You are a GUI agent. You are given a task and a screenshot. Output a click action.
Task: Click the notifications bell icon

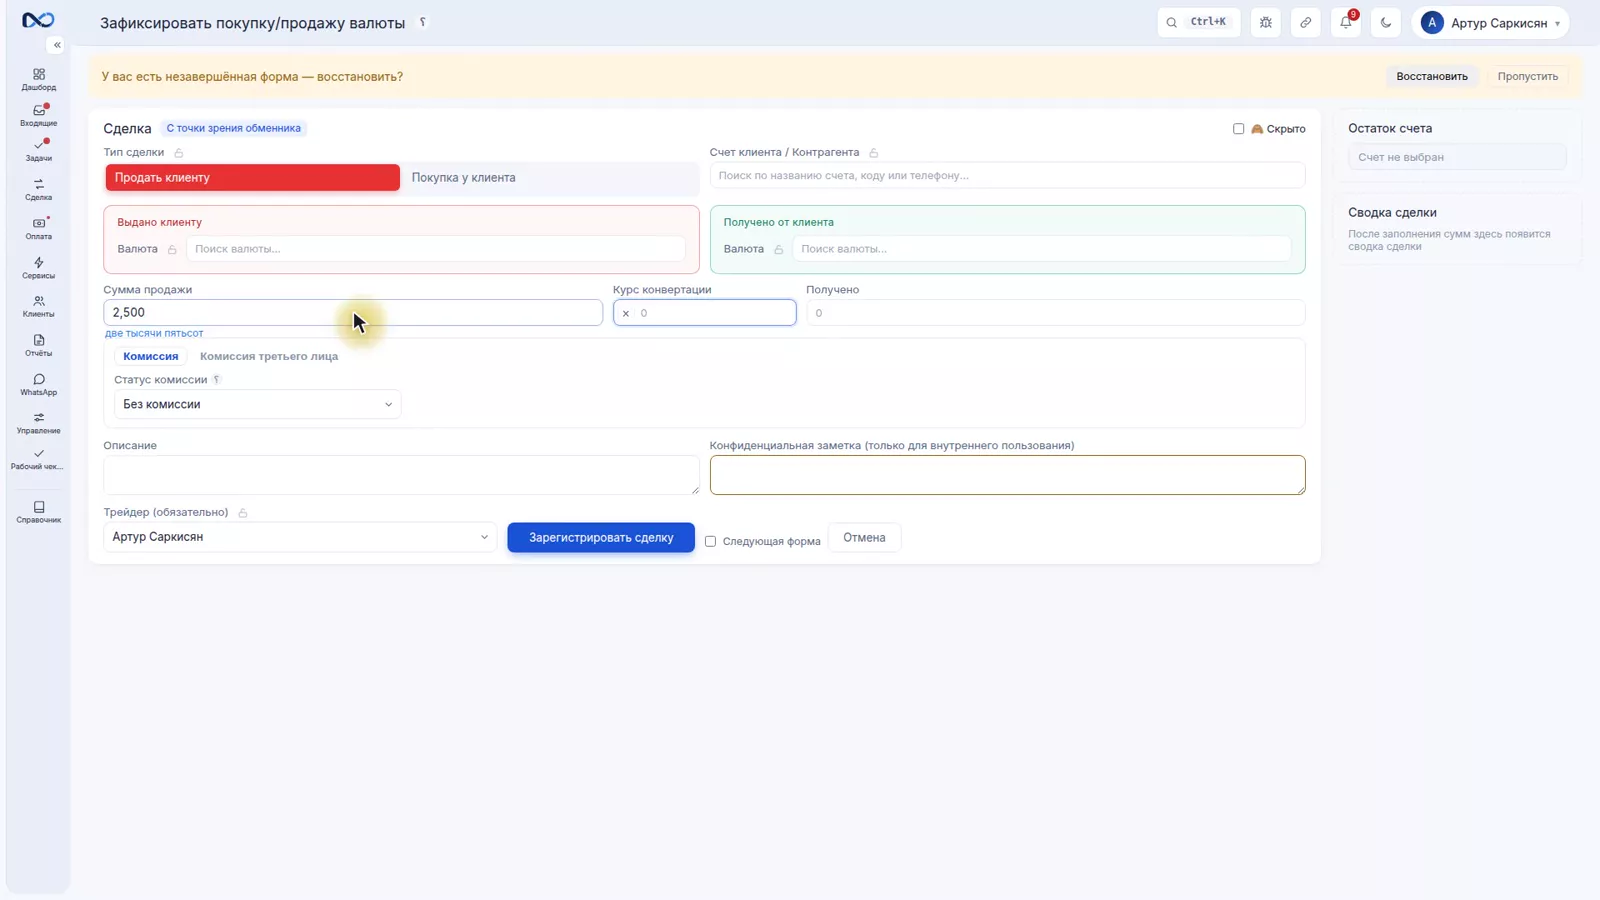[x=1346, y=22]
